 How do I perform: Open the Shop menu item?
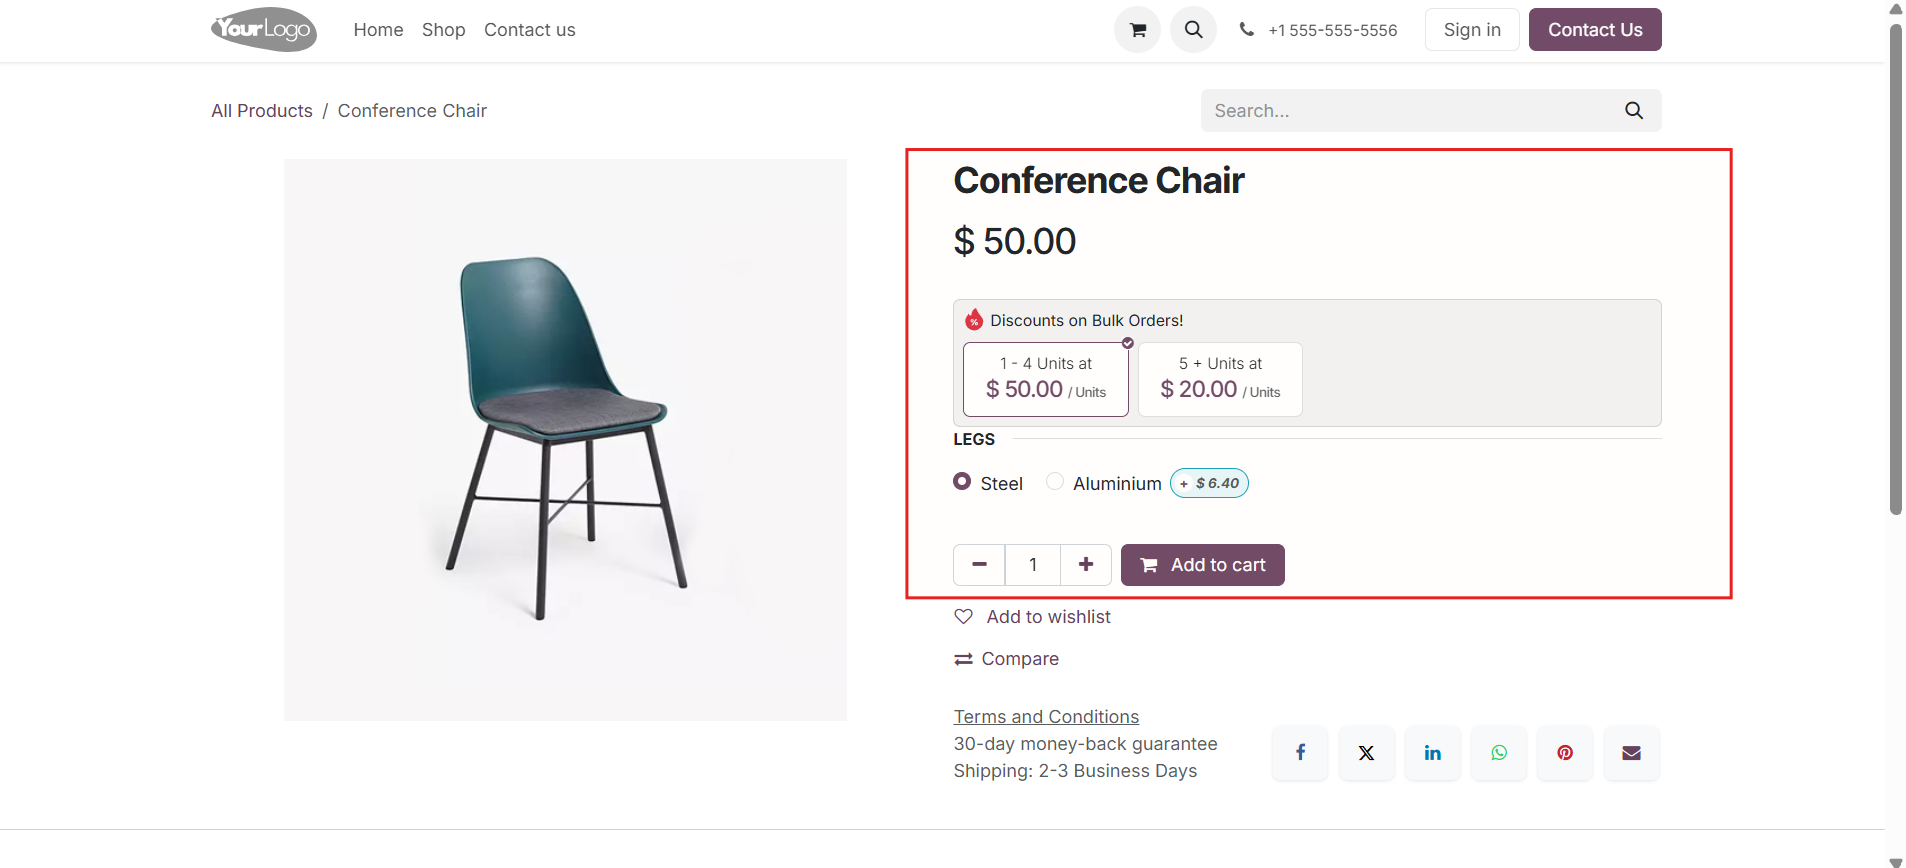click(x=444, y=30)
